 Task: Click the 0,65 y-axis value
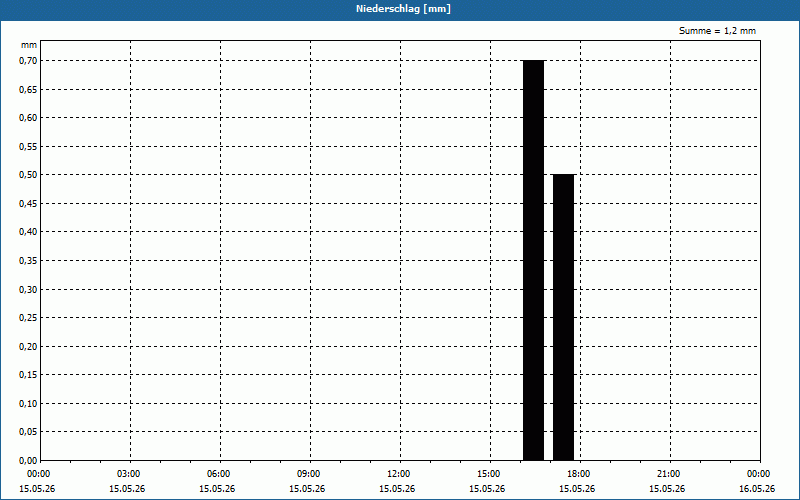28,89
